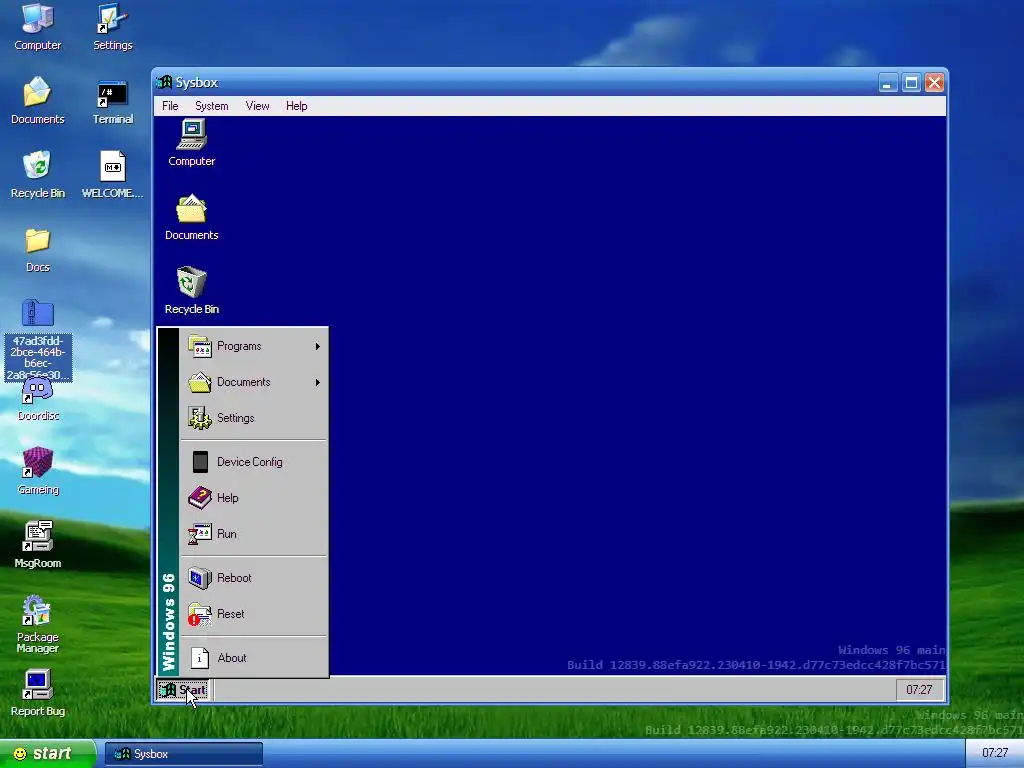1024x768 pixels.
Task: Open the MsgRoom desktop shortcut
Action: click(37, 544)
